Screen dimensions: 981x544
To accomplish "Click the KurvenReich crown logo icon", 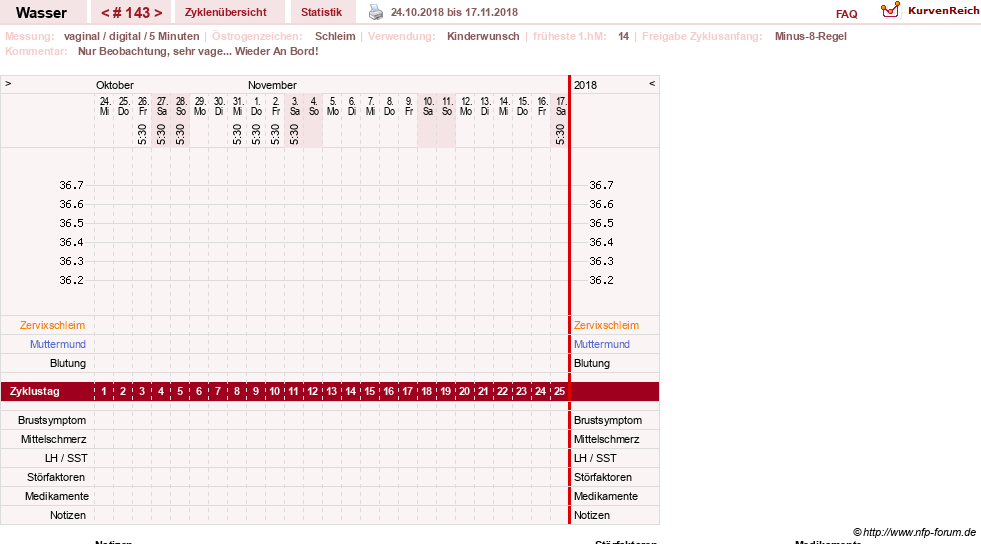I will click(890, 10).
